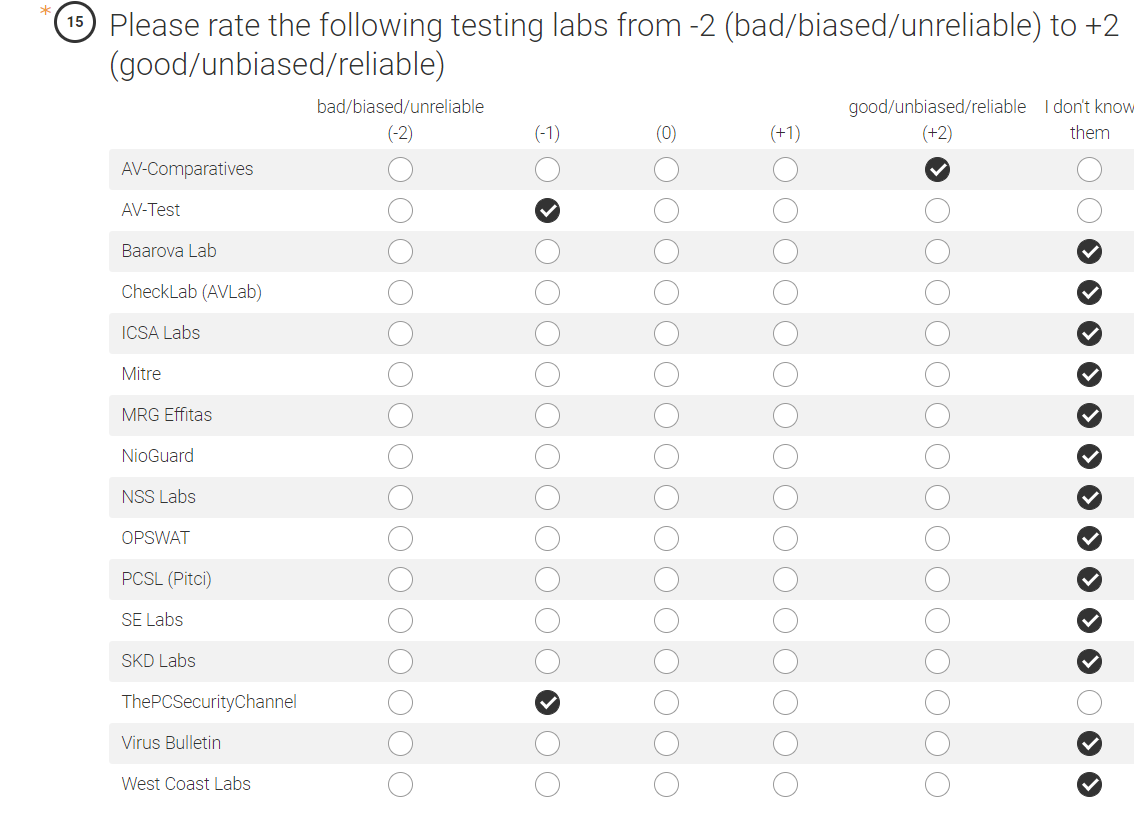Image resolution: width=1134 pixels, height=813 pixels.
Task: Select "I don't know them" for AV-Test
Action: coord(1089,211)
